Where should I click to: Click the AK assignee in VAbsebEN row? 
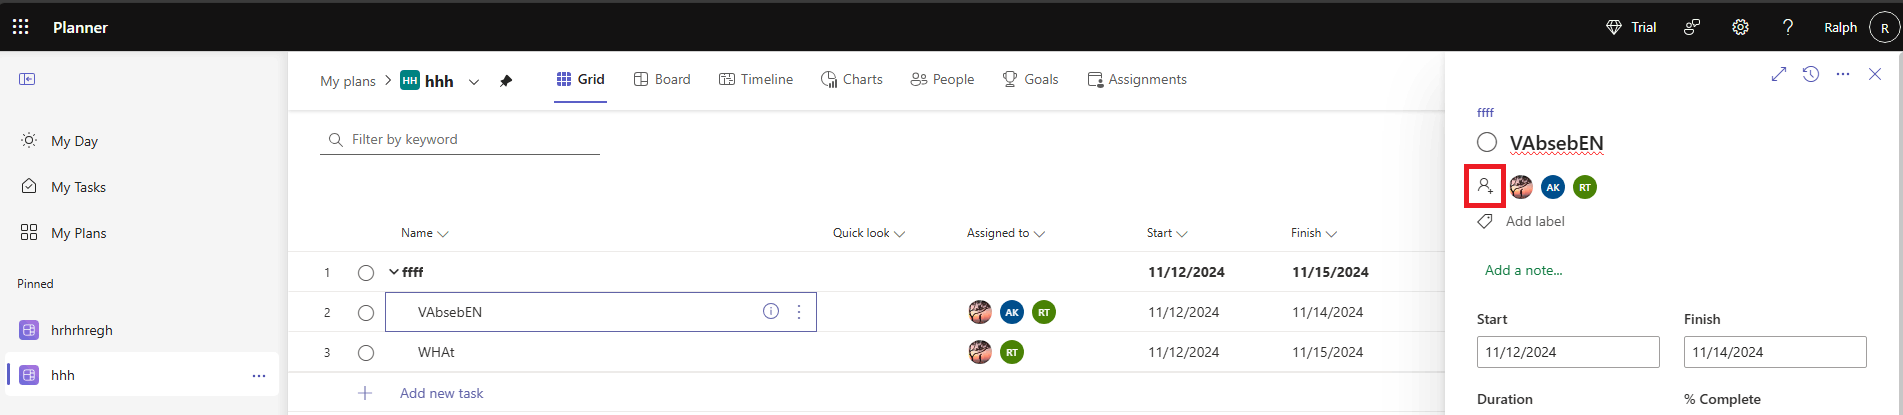(x=1012, y=312)
